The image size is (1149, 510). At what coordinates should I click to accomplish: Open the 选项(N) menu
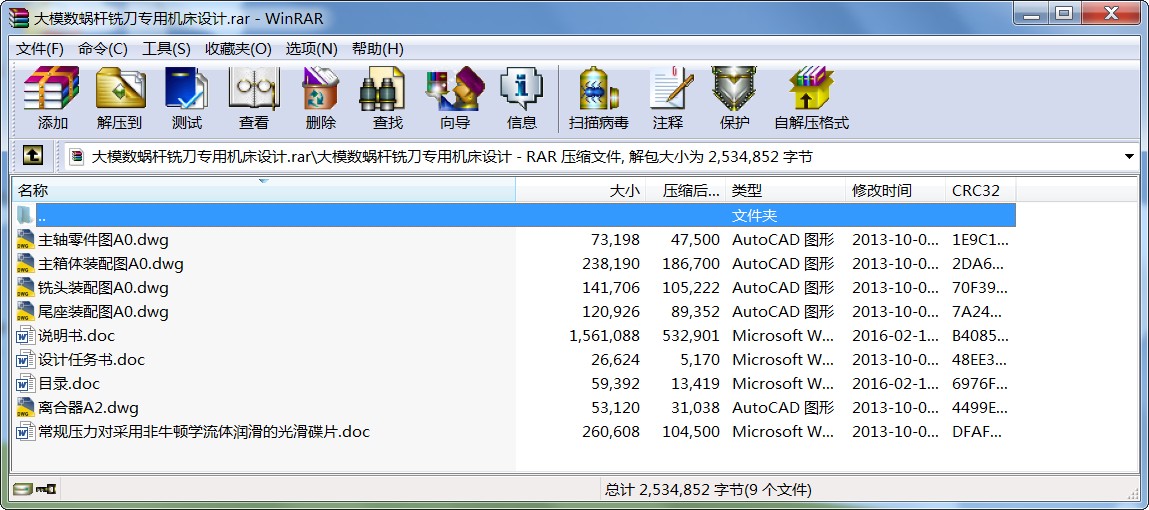tap(311, 49)
